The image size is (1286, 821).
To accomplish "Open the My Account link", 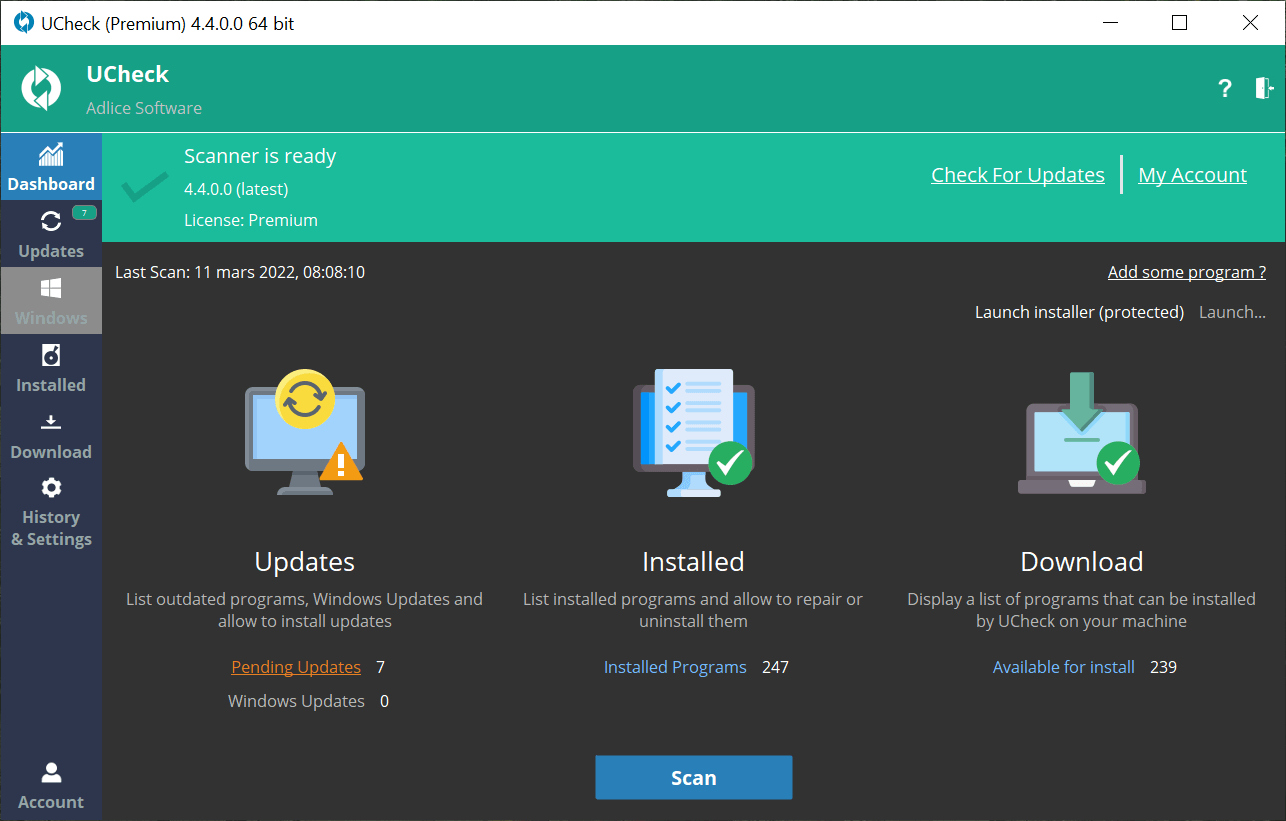I will point(1192,175).
